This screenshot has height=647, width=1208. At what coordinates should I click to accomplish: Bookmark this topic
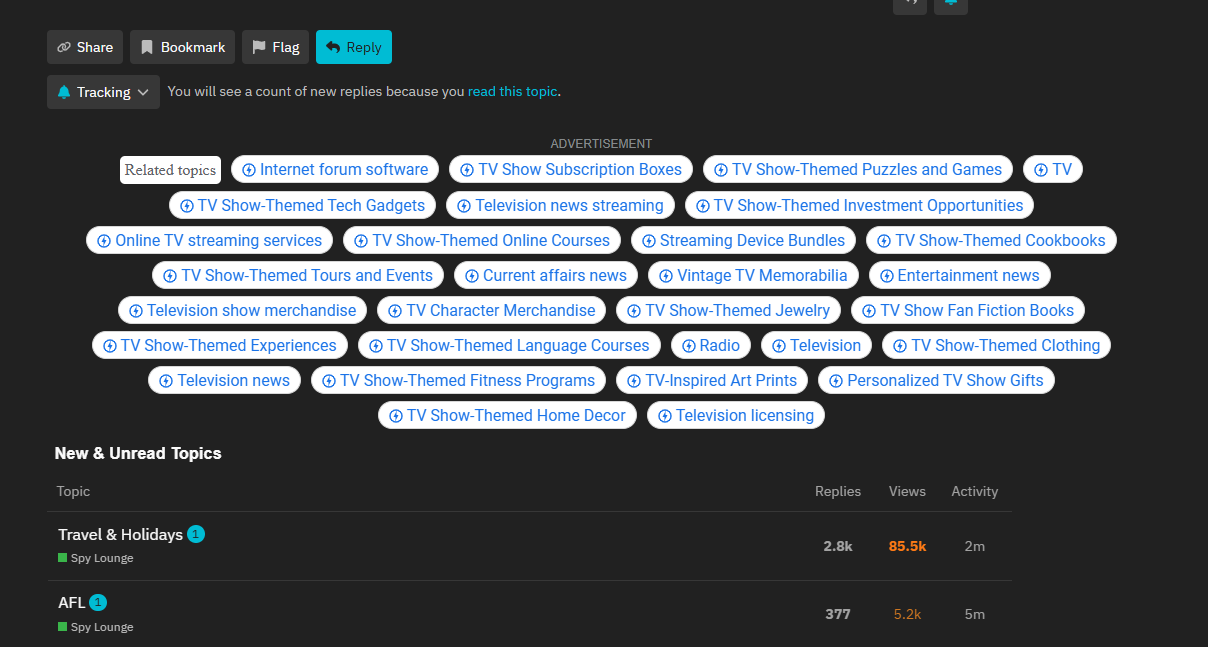click(182, 47)
